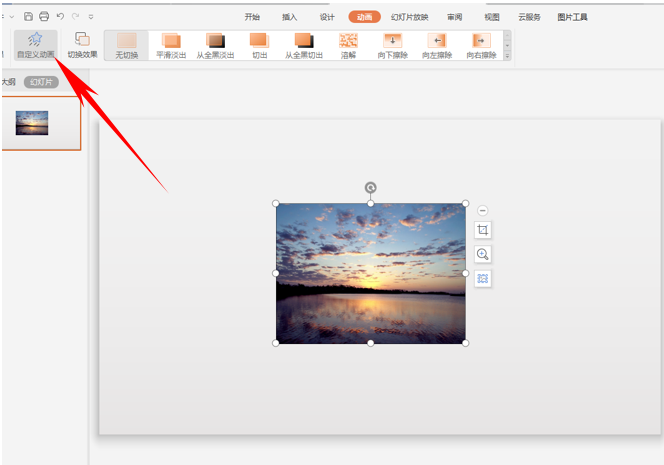Switch to the Outline (大纲) pane tab

(8, 82)
